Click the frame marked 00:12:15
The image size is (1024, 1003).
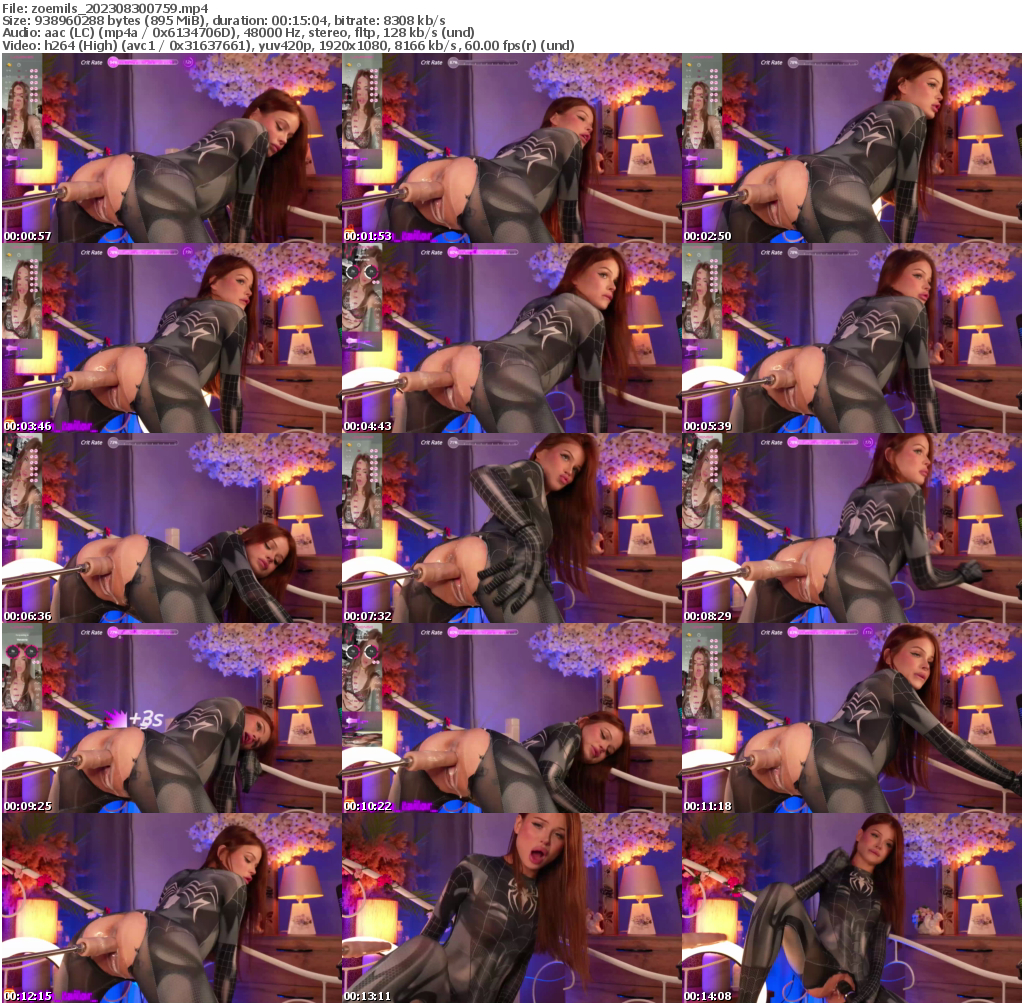[x=170, y=907]
